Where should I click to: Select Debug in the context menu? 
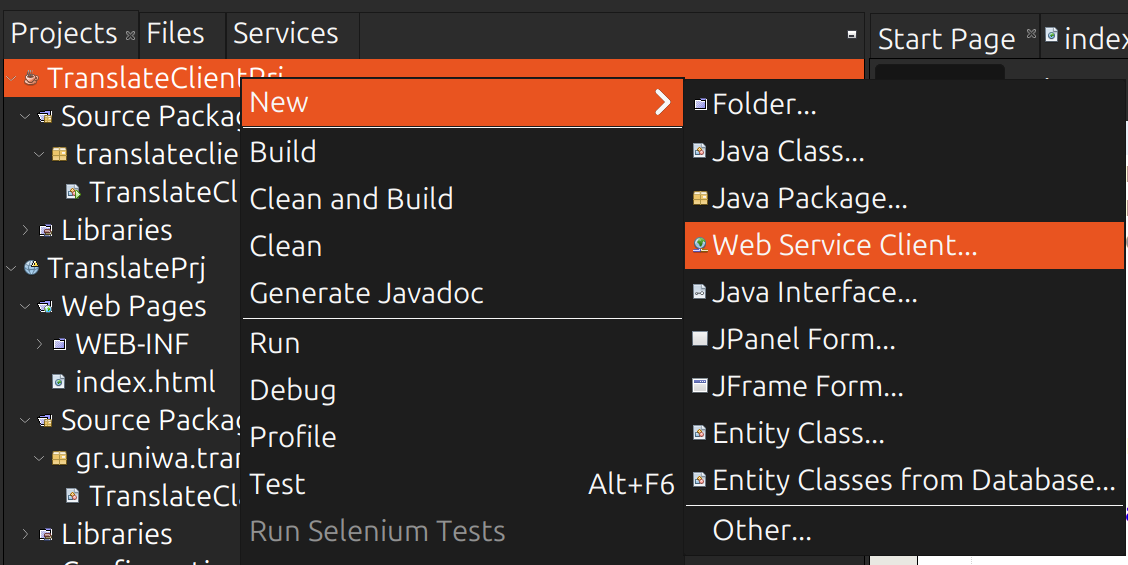click(462, 390)
